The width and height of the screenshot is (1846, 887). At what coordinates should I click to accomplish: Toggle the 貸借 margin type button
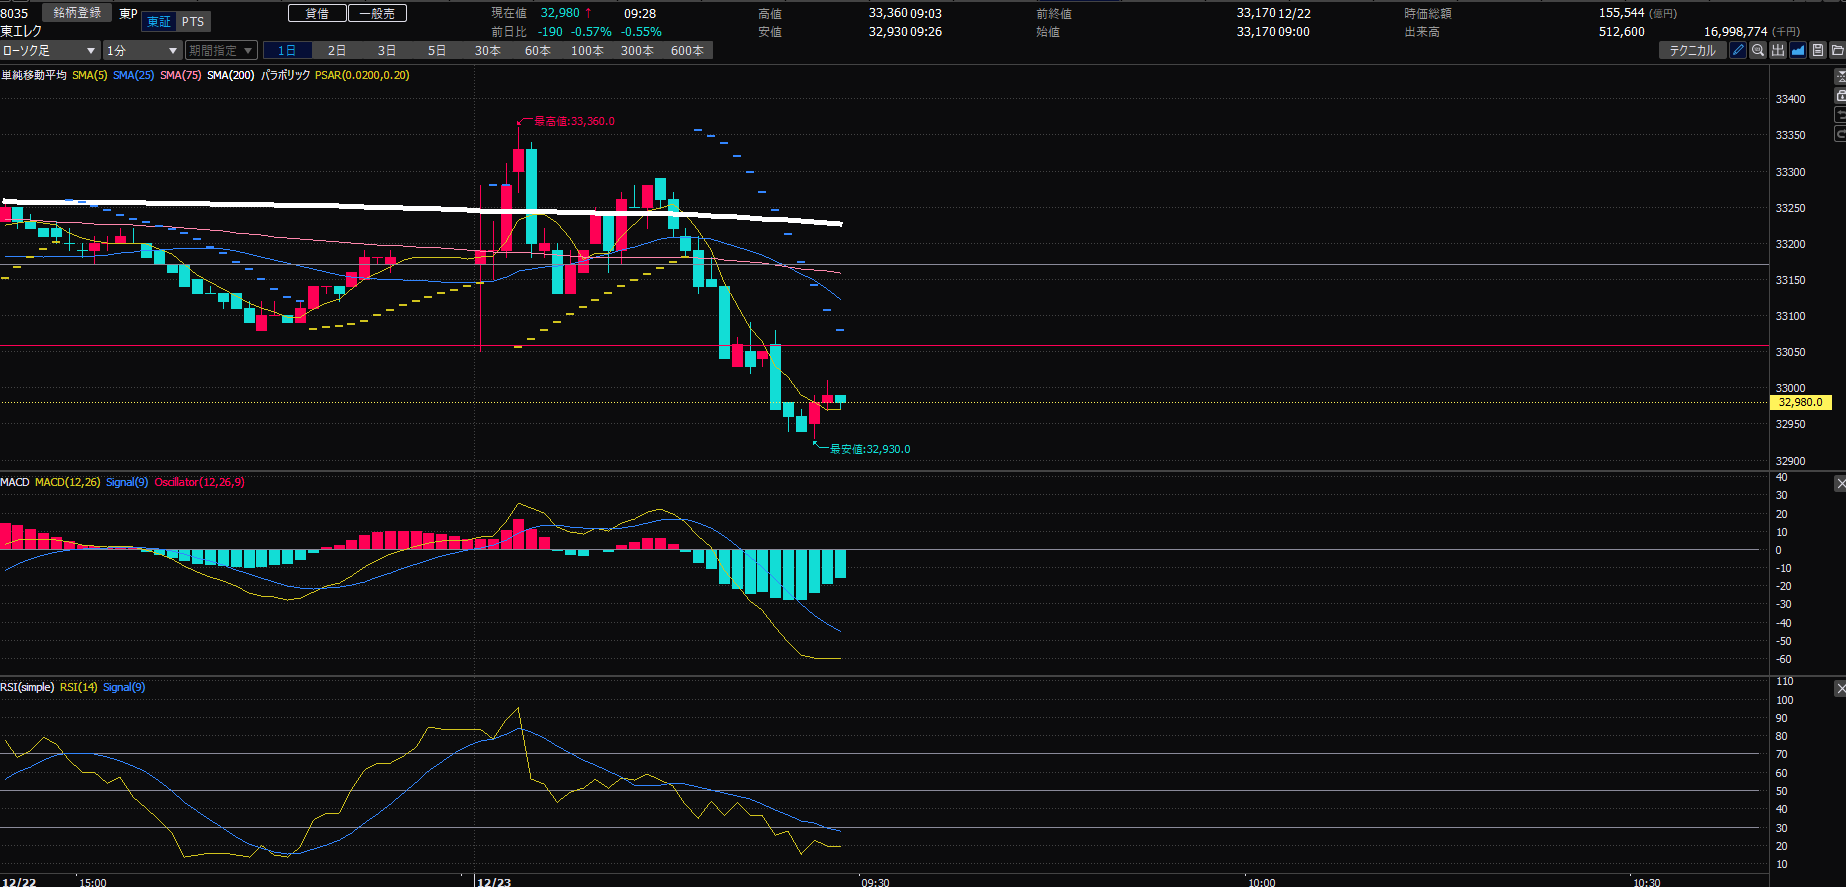(317, 13)
